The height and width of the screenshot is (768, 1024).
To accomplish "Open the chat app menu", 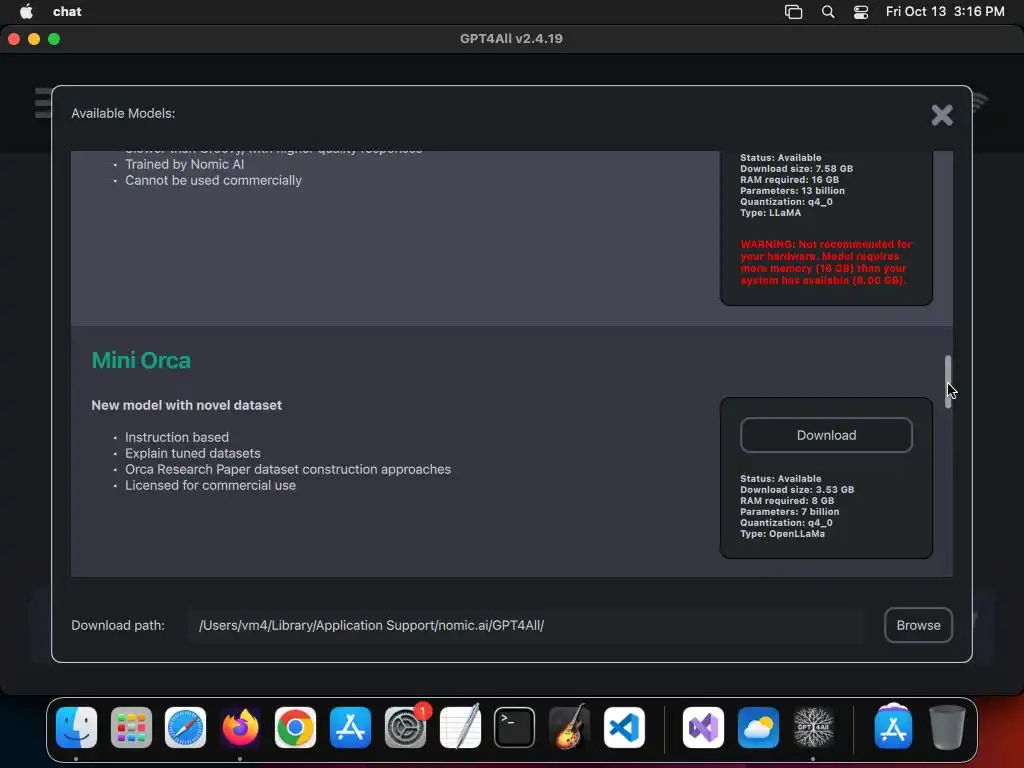I will [x=67, y=11].
